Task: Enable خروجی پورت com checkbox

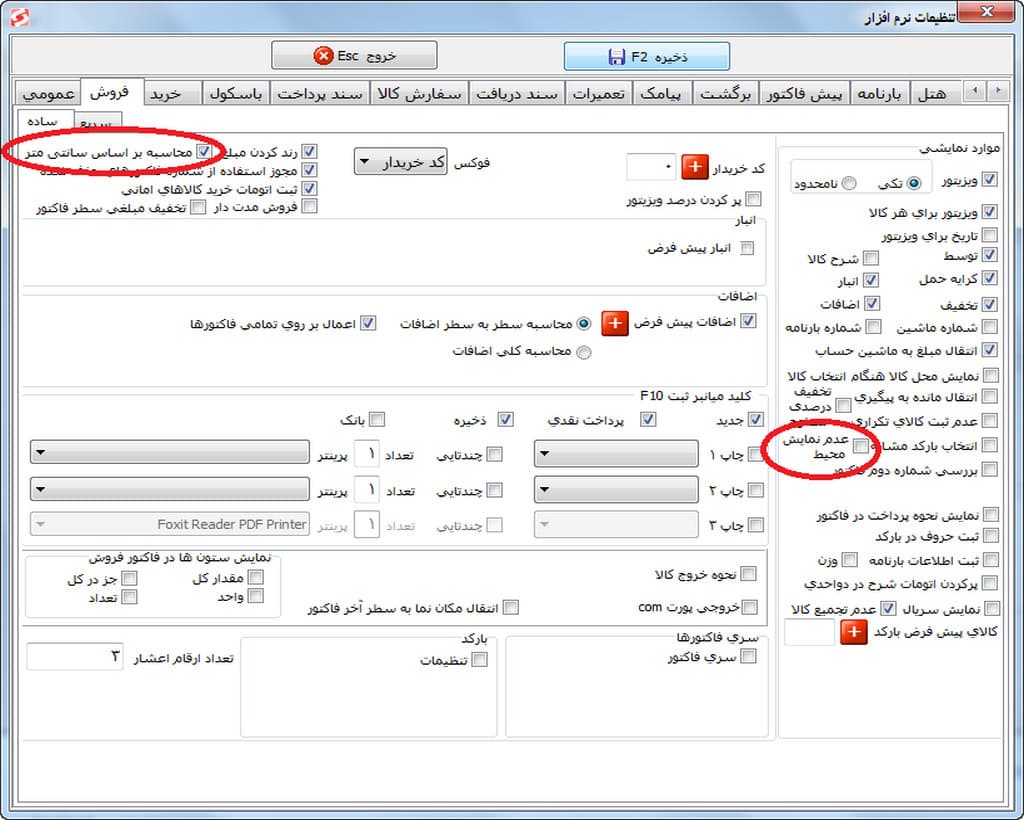Action: coord(750,607)
